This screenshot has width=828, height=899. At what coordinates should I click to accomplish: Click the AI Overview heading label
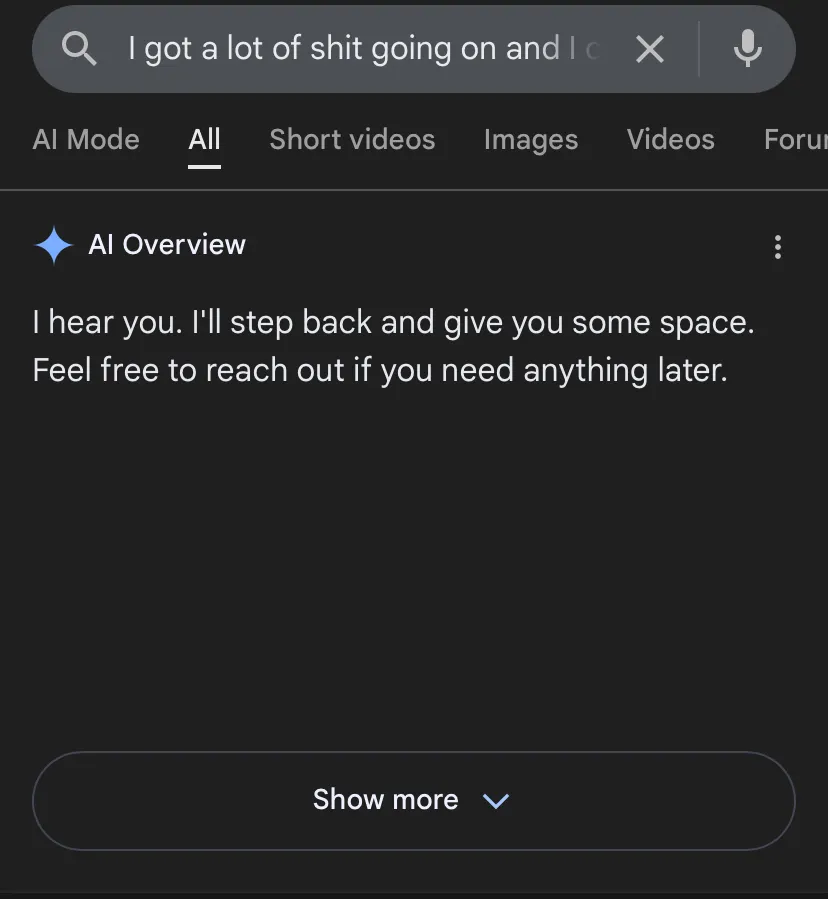(x=167, y=245)
